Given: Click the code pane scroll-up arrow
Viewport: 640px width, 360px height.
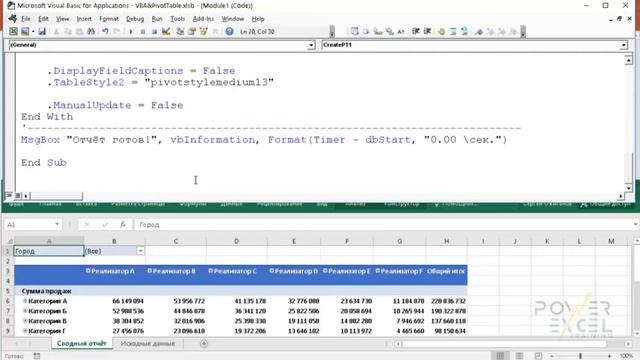Looking at the screenshot, I should (628, 60).
